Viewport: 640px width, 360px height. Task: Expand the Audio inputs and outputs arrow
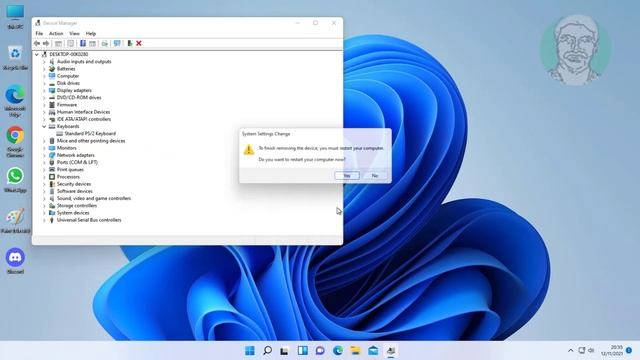pyautogui.click(x=44, y=62)
